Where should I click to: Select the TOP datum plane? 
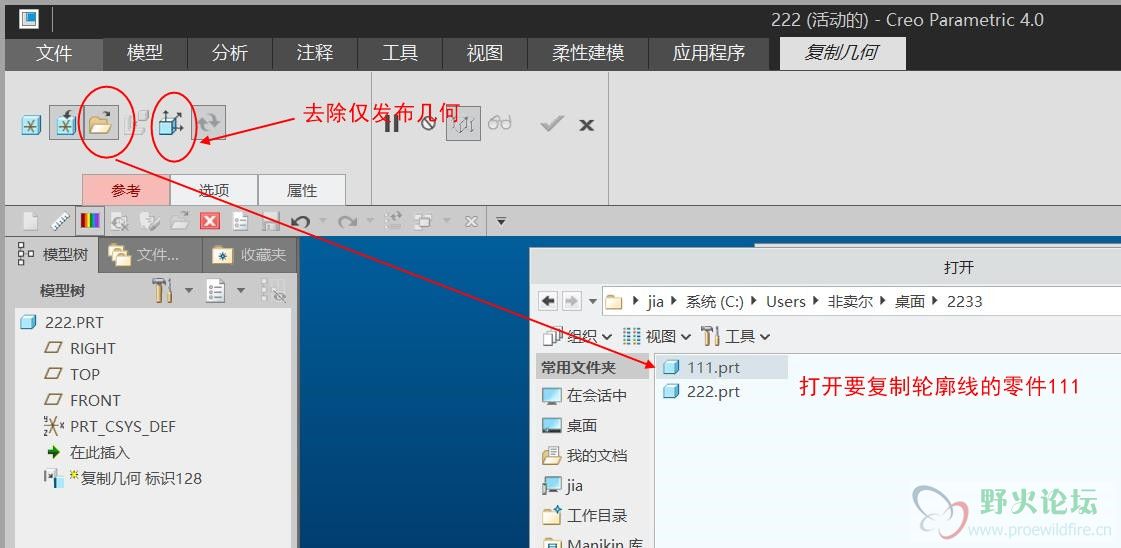click(72, 374)
